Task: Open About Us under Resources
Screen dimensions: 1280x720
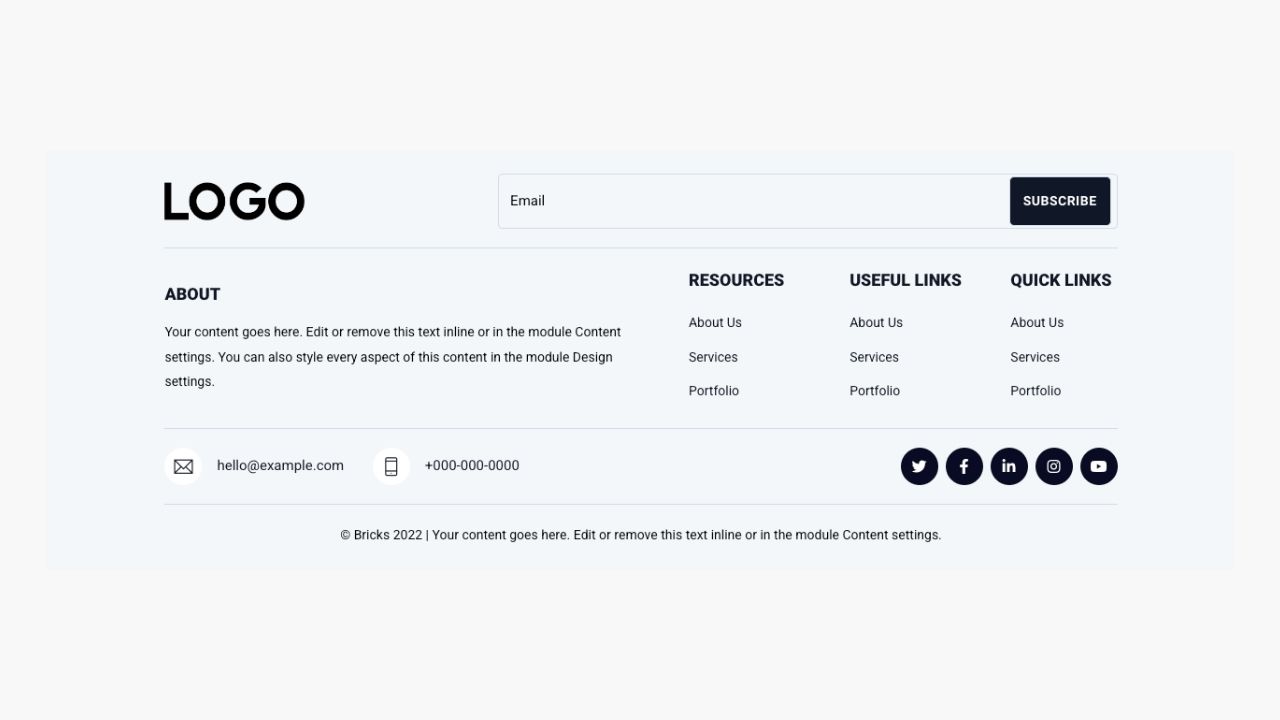Action: (715, 323)
